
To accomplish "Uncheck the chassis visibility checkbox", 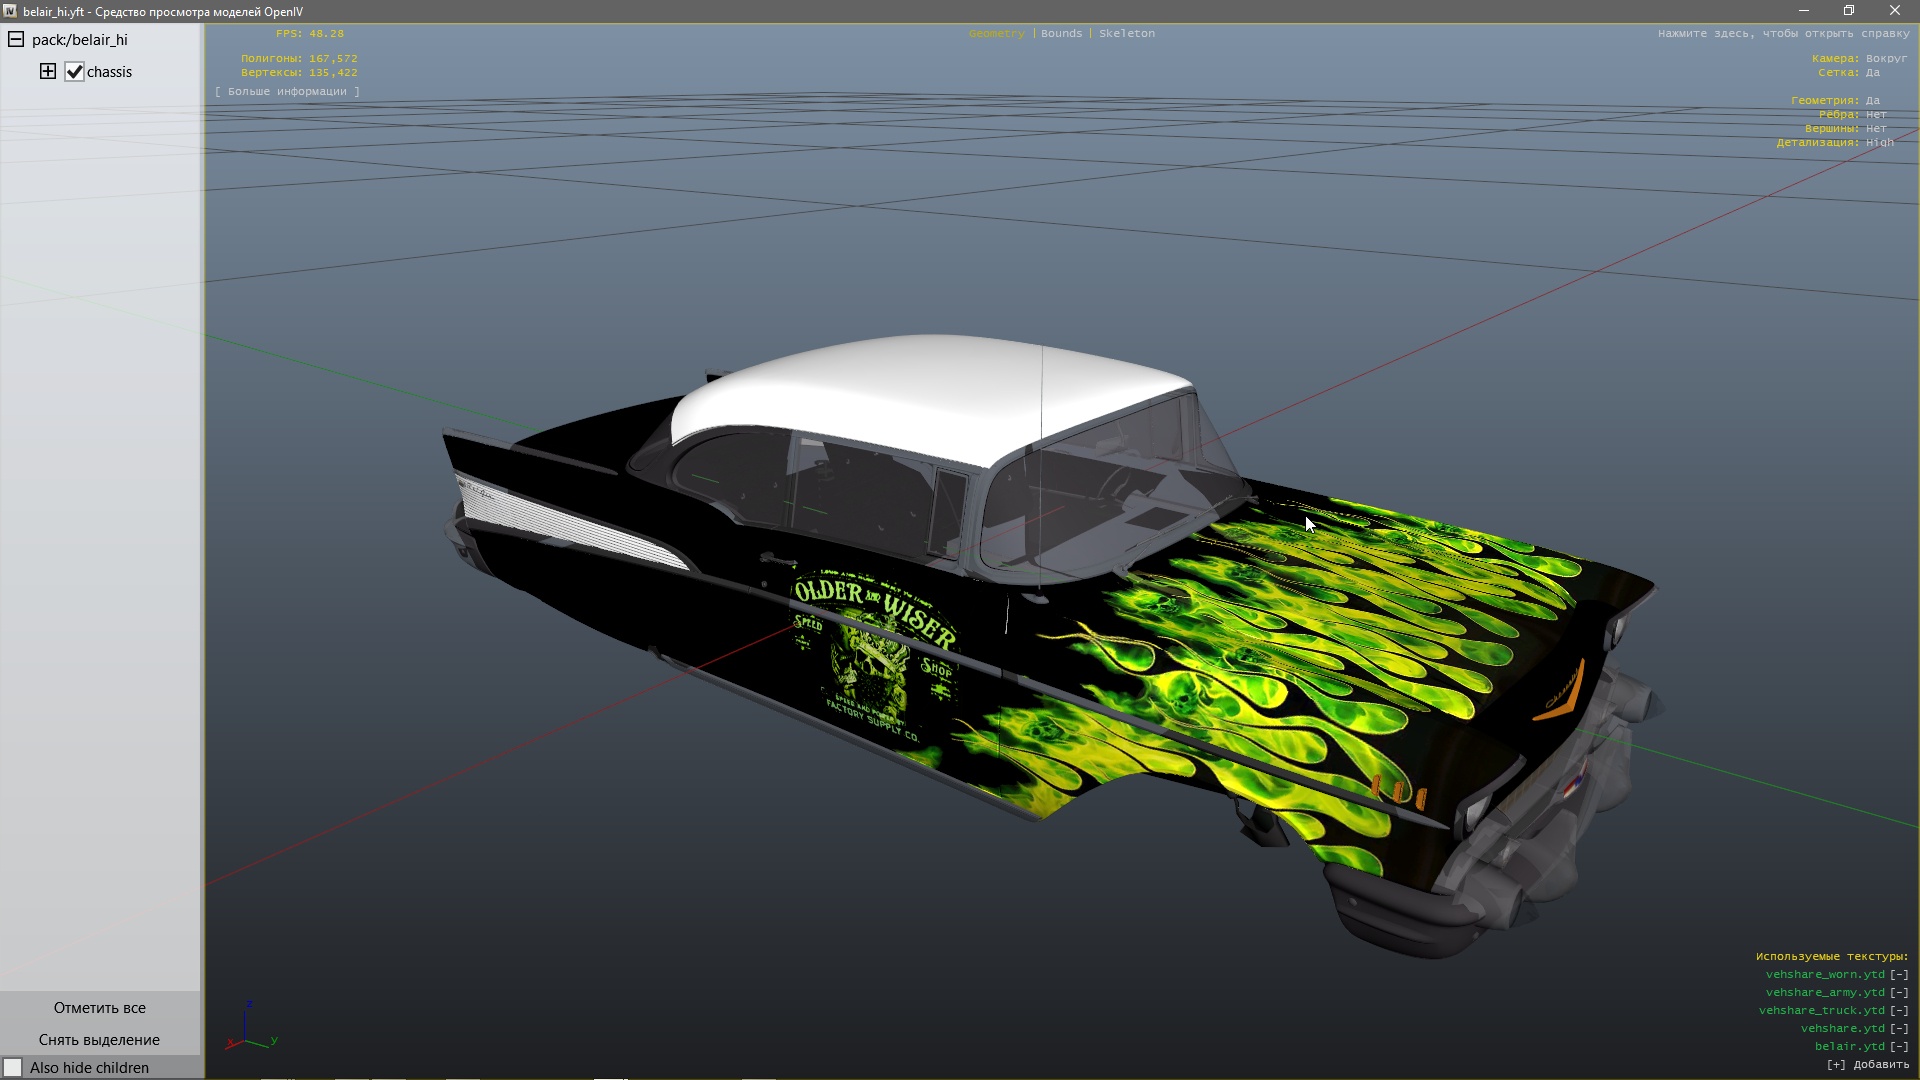I will pos(75,72).
